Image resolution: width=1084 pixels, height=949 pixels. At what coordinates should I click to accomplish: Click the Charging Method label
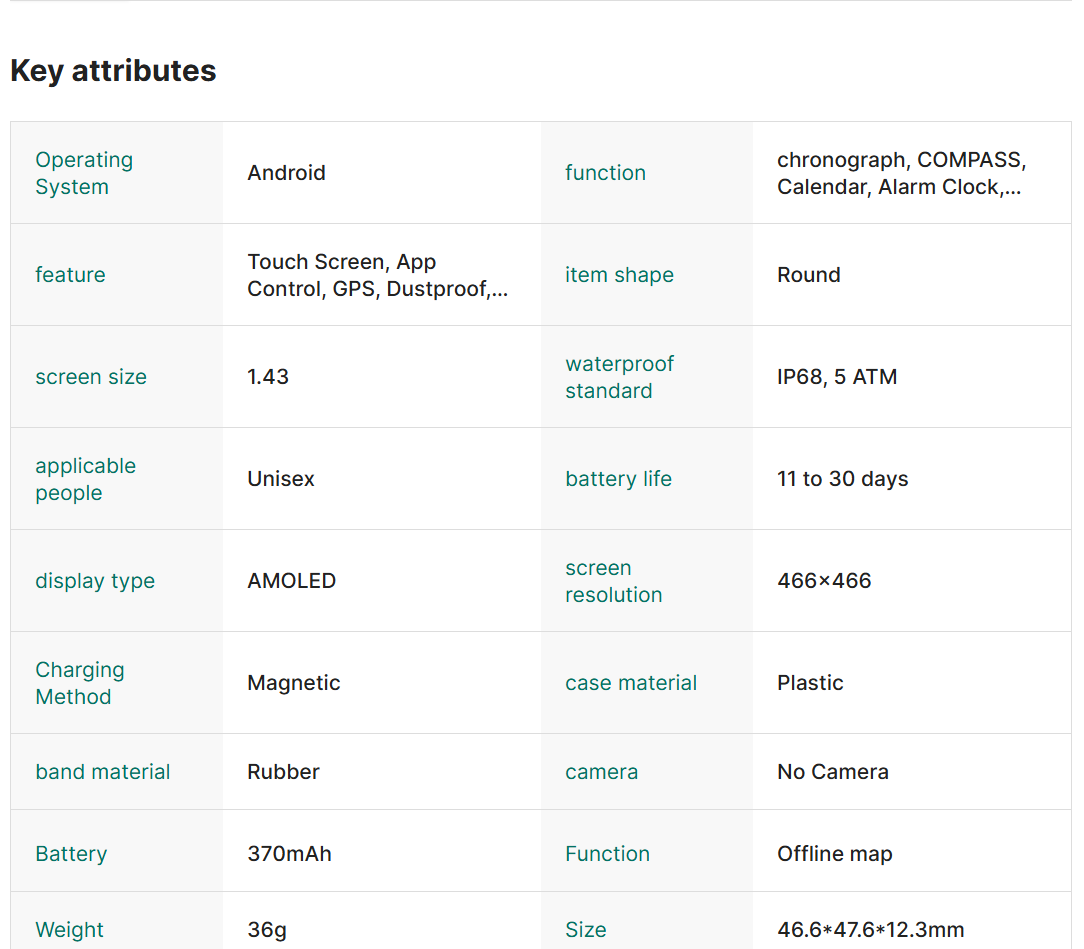point(80,684)
